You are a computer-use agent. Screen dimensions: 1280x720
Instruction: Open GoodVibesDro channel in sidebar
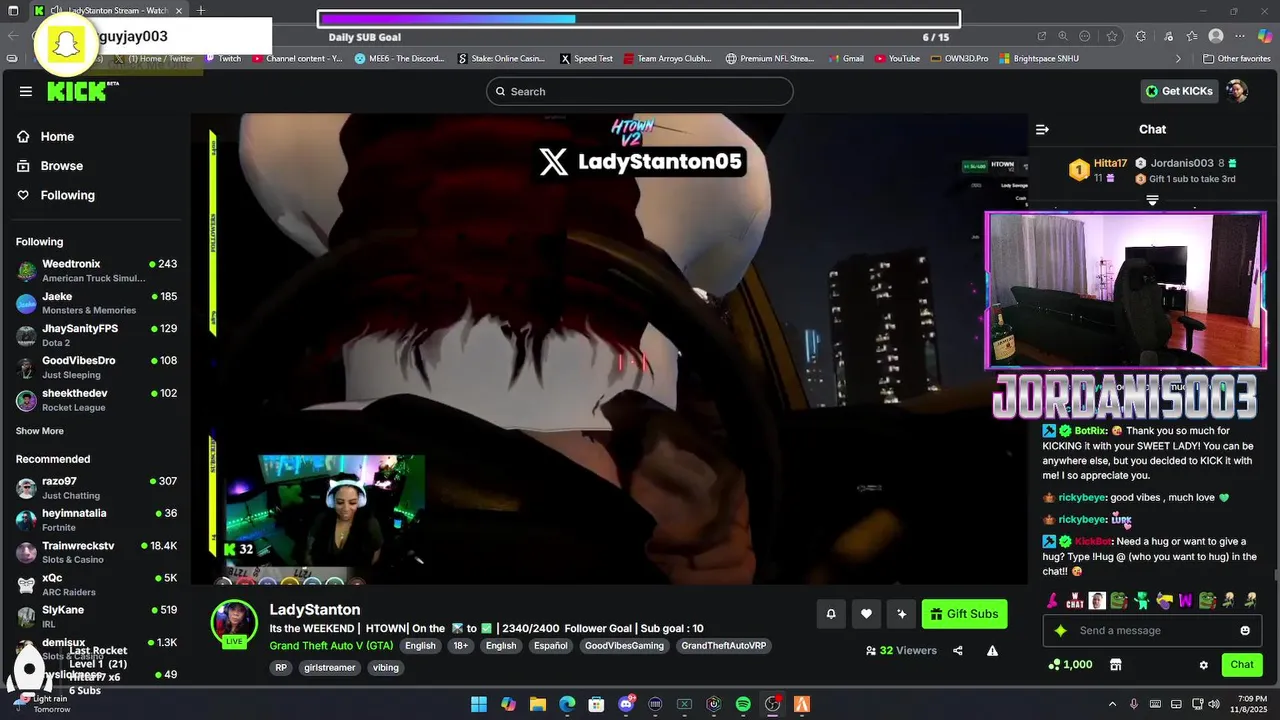click(x=97, y=367)
